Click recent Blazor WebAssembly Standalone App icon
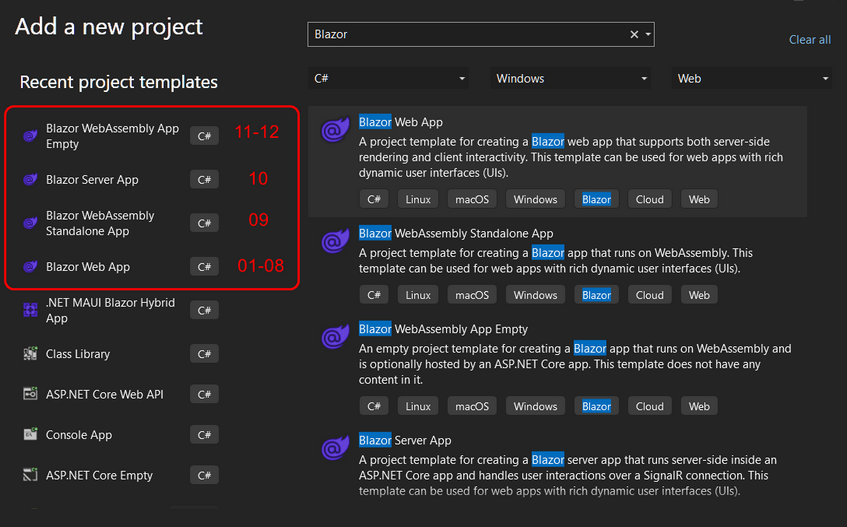Image resolution: width=847 pixels, height=527 pixels. (30, 223)
